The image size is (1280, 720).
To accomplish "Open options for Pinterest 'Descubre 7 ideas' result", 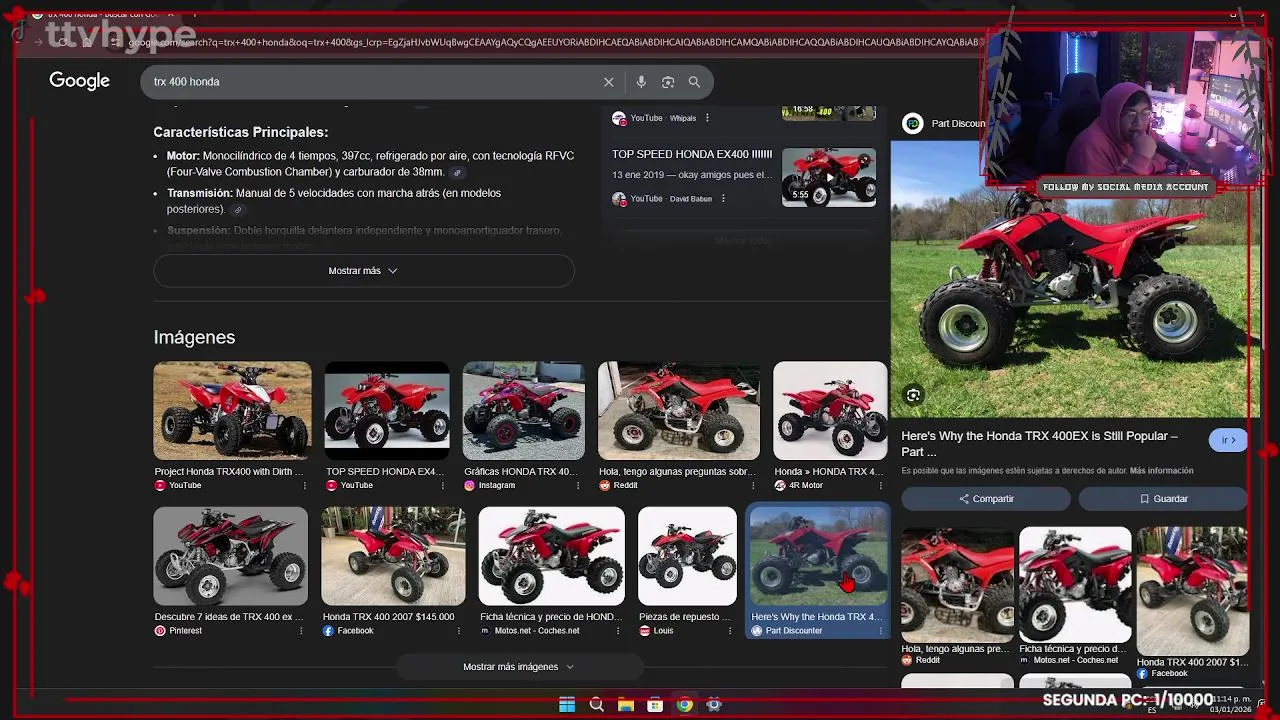I will [301, 631].
